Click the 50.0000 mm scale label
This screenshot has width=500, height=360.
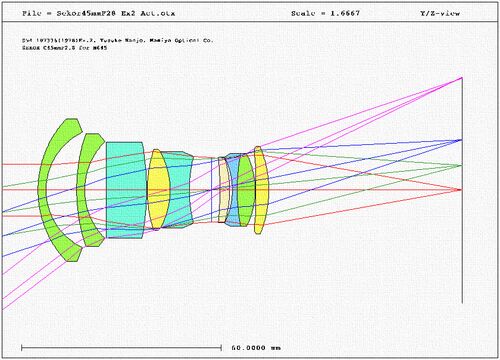pos(256,348)
